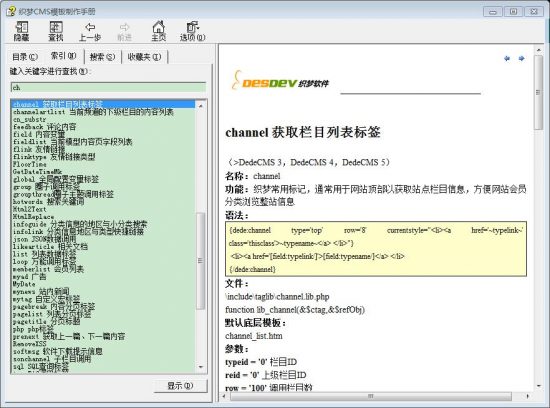The height and width of the screenshot is (408, 550).
Task: Select 'softmsg 软件下载提示信息' index entry
Action: pos(58,352)
